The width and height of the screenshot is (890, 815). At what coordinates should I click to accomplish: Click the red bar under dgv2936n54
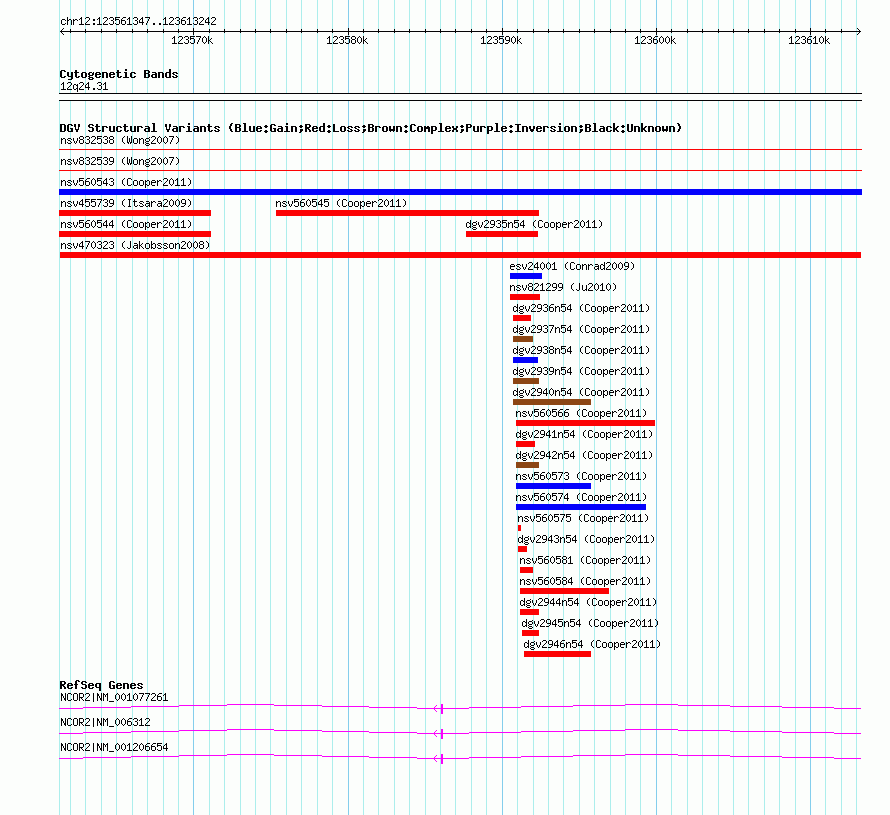(522, 318)
